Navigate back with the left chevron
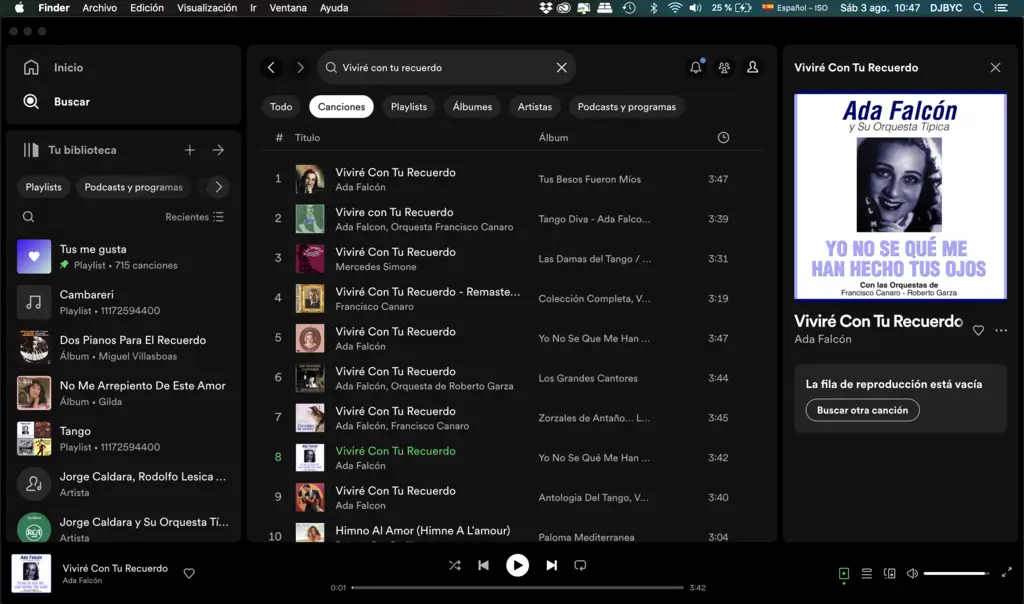 pyautogui.click(x=271, y=67)
